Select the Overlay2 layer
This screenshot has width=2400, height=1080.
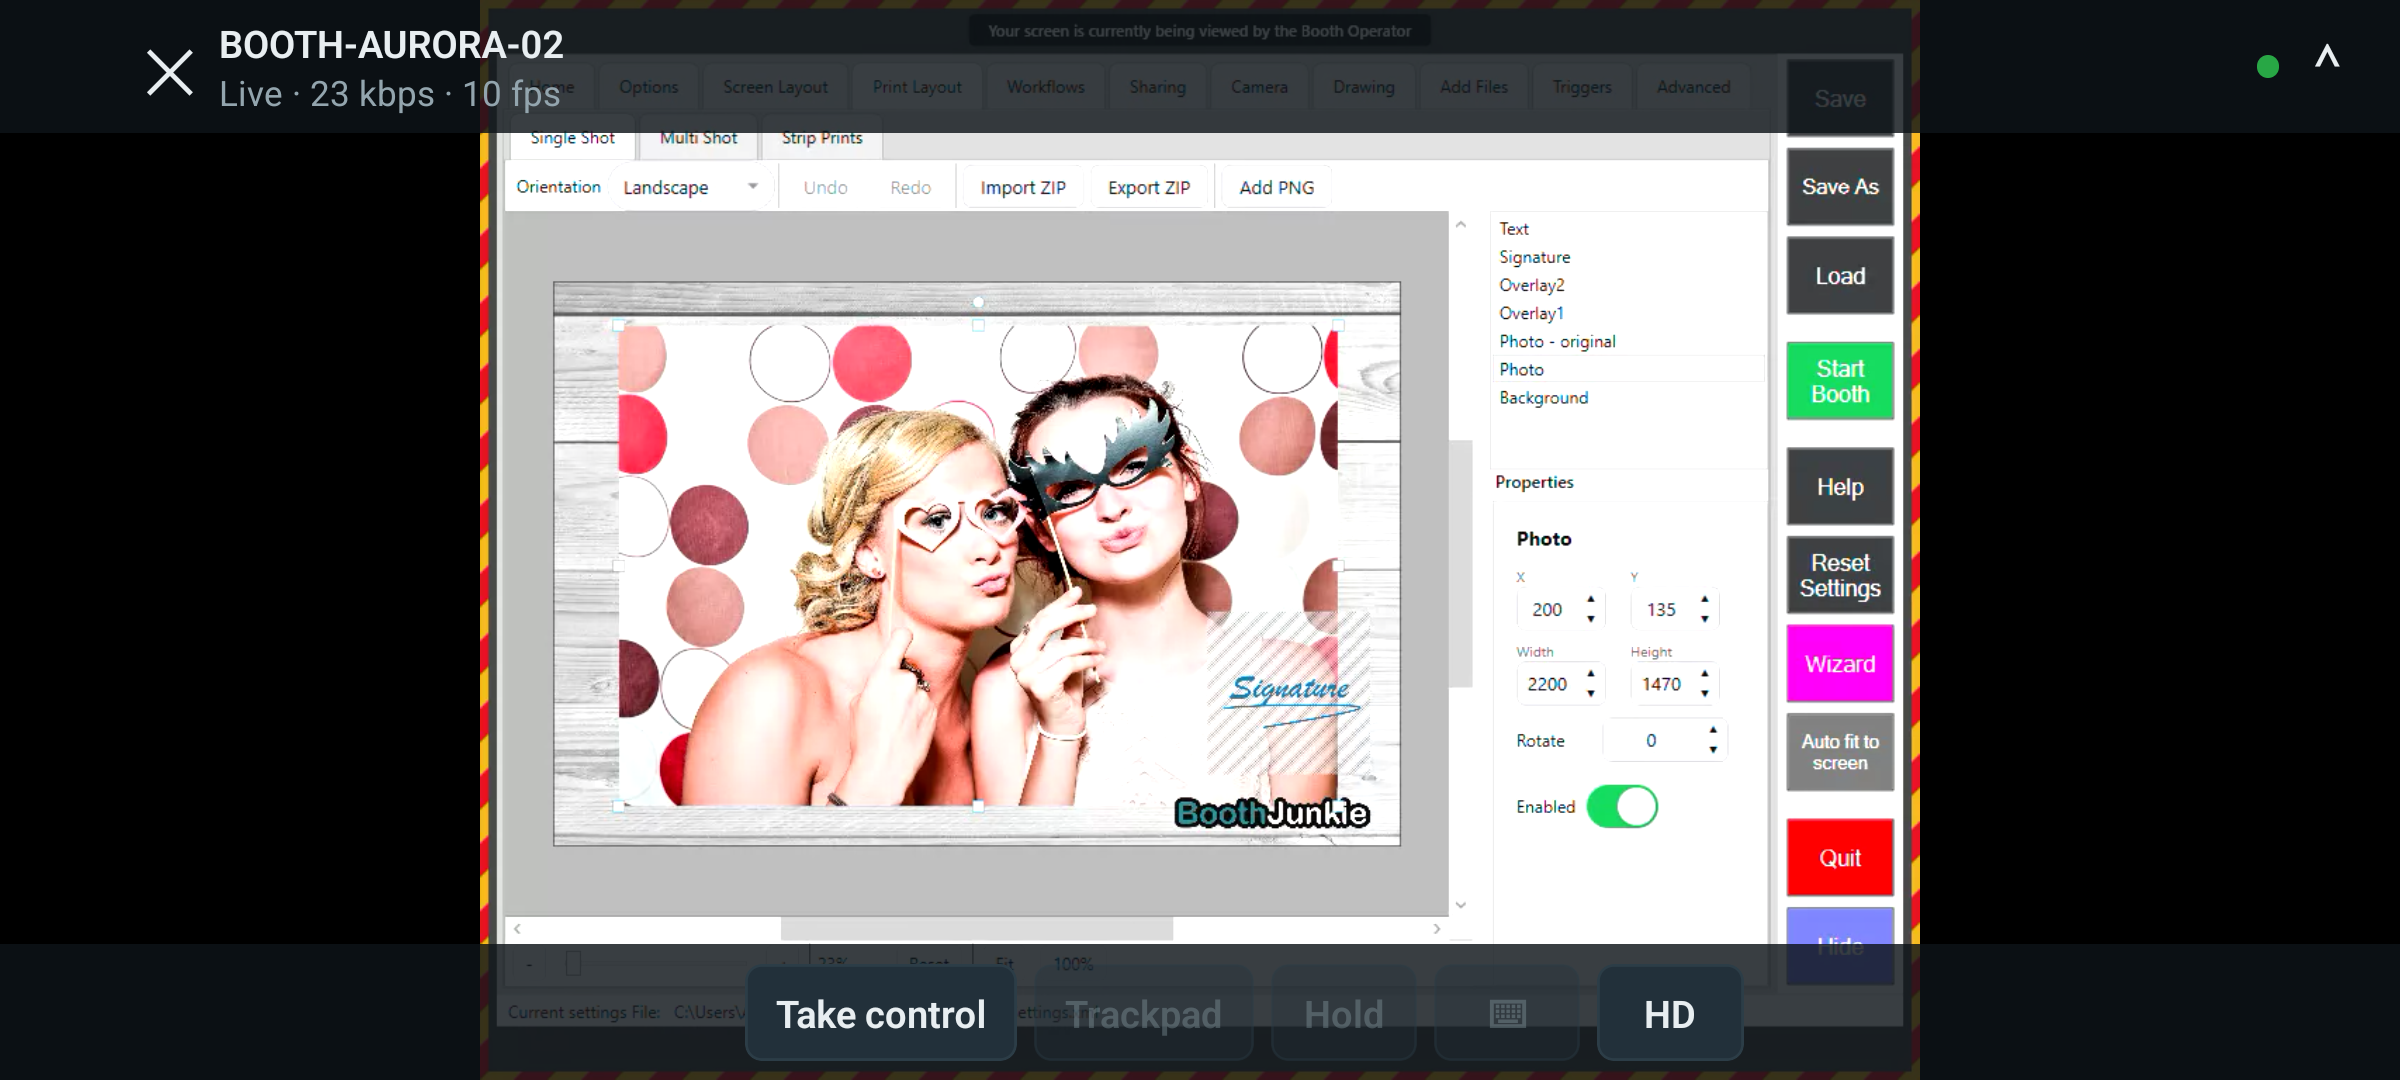(x=1628, y=285)
